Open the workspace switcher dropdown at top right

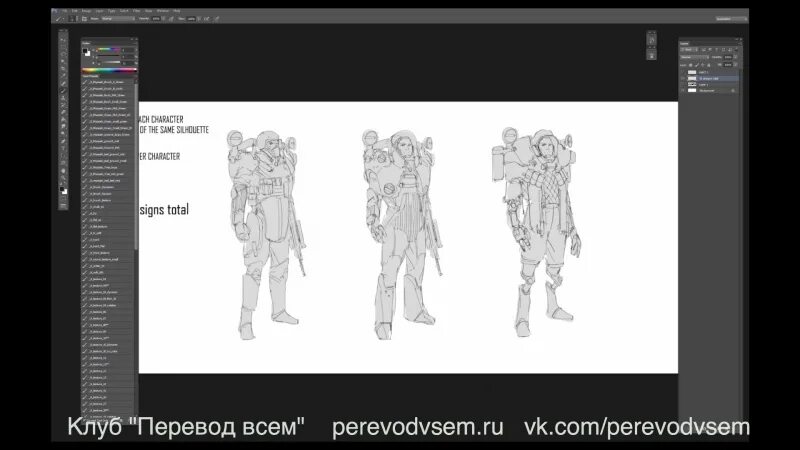731,18
